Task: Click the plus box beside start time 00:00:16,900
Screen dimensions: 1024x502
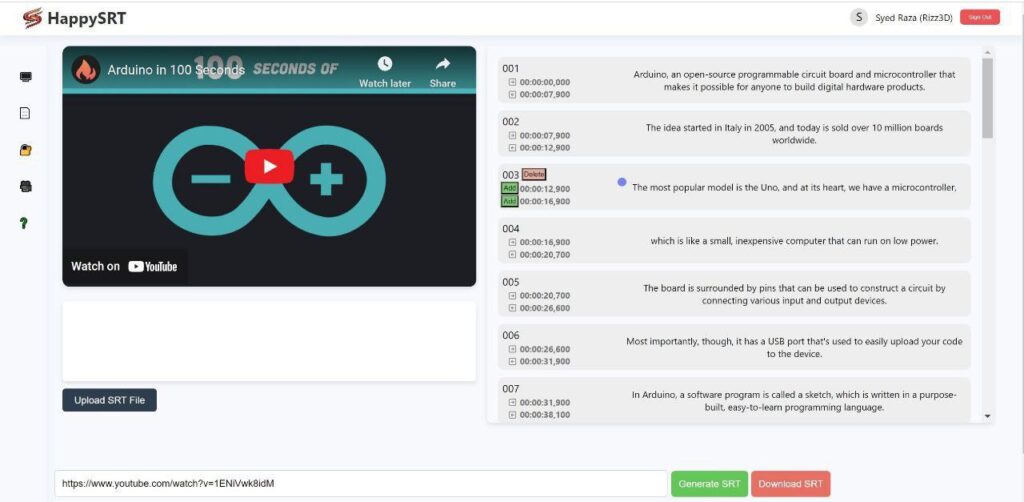Action: 512,242
